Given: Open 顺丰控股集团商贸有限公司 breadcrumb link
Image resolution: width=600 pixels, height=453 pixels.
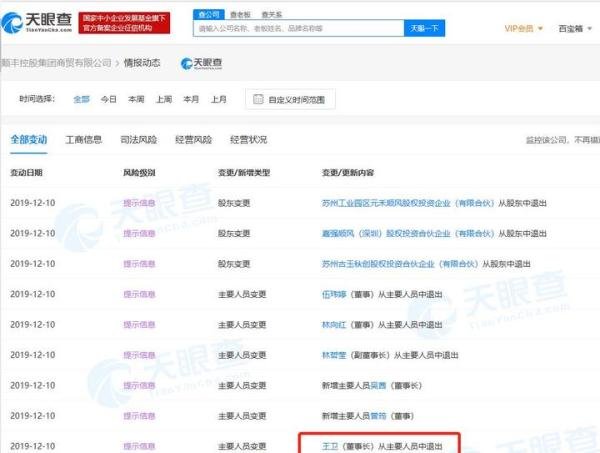Looking at the screenshot, I should pos(56,63).
